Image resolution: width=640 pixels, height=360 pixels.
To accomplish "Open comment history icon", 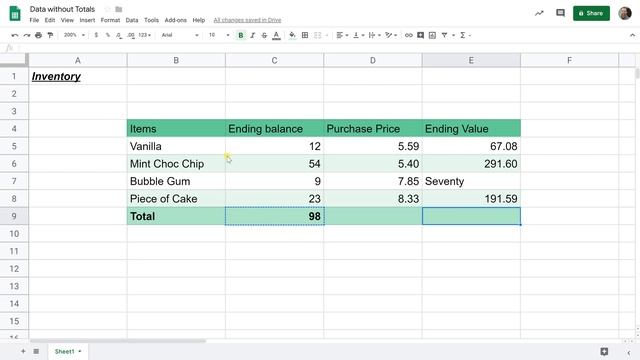I will pyautogui.click(x=560, y=13).
